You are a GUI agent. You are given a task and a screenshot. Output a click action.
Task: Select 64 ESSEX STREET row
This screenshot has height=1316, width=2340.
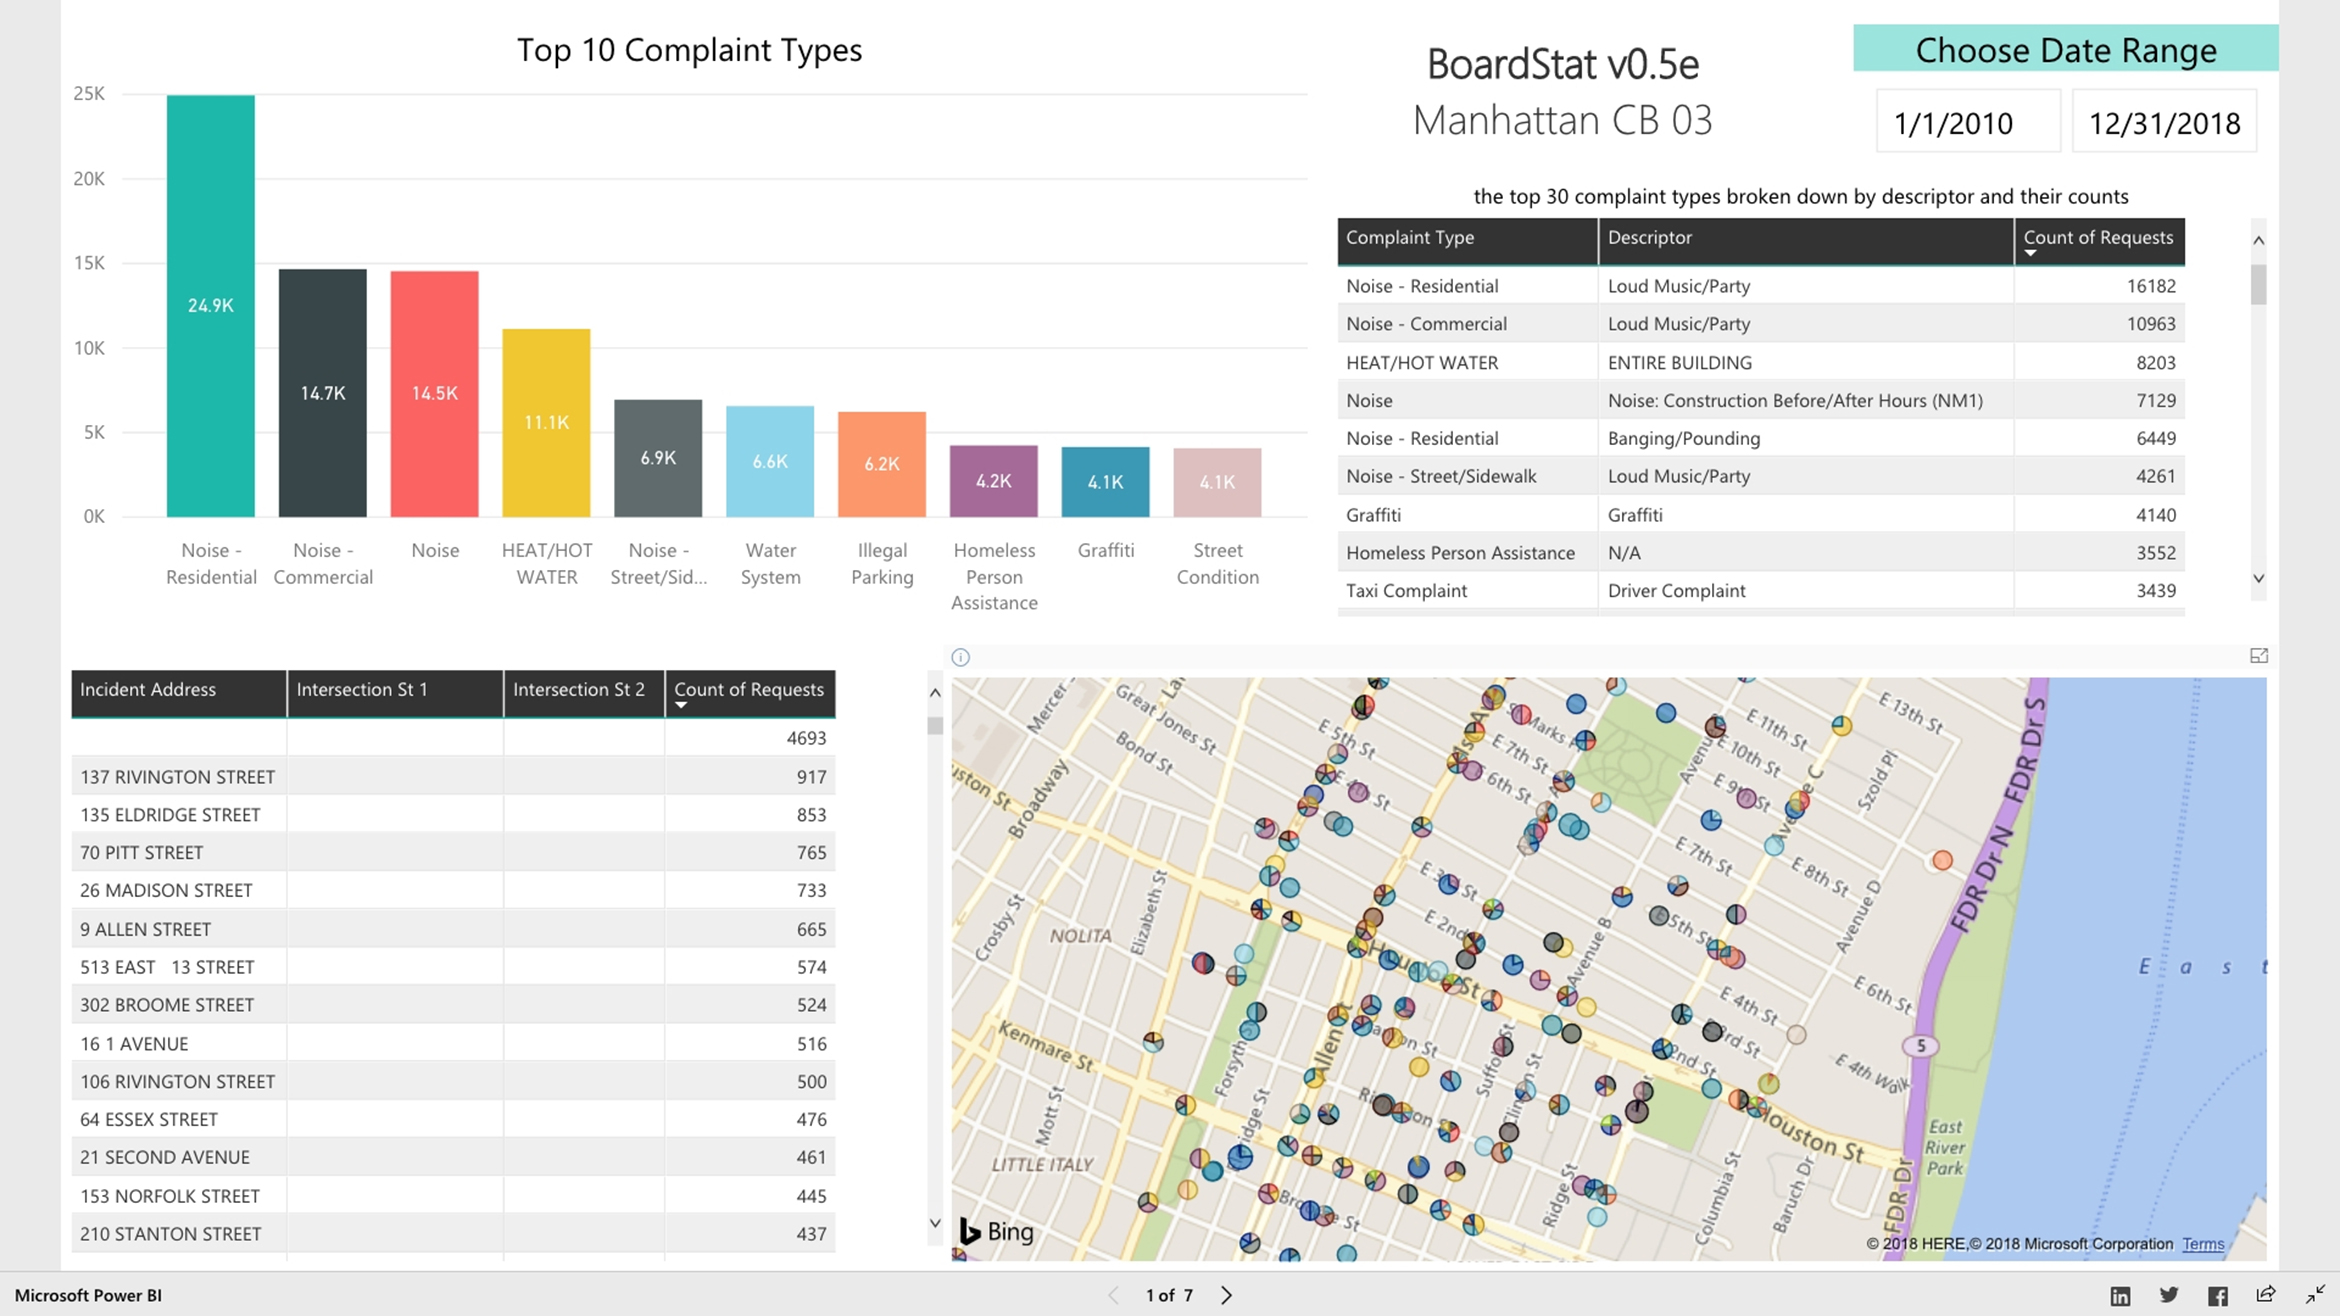(x=453, y=1119)
